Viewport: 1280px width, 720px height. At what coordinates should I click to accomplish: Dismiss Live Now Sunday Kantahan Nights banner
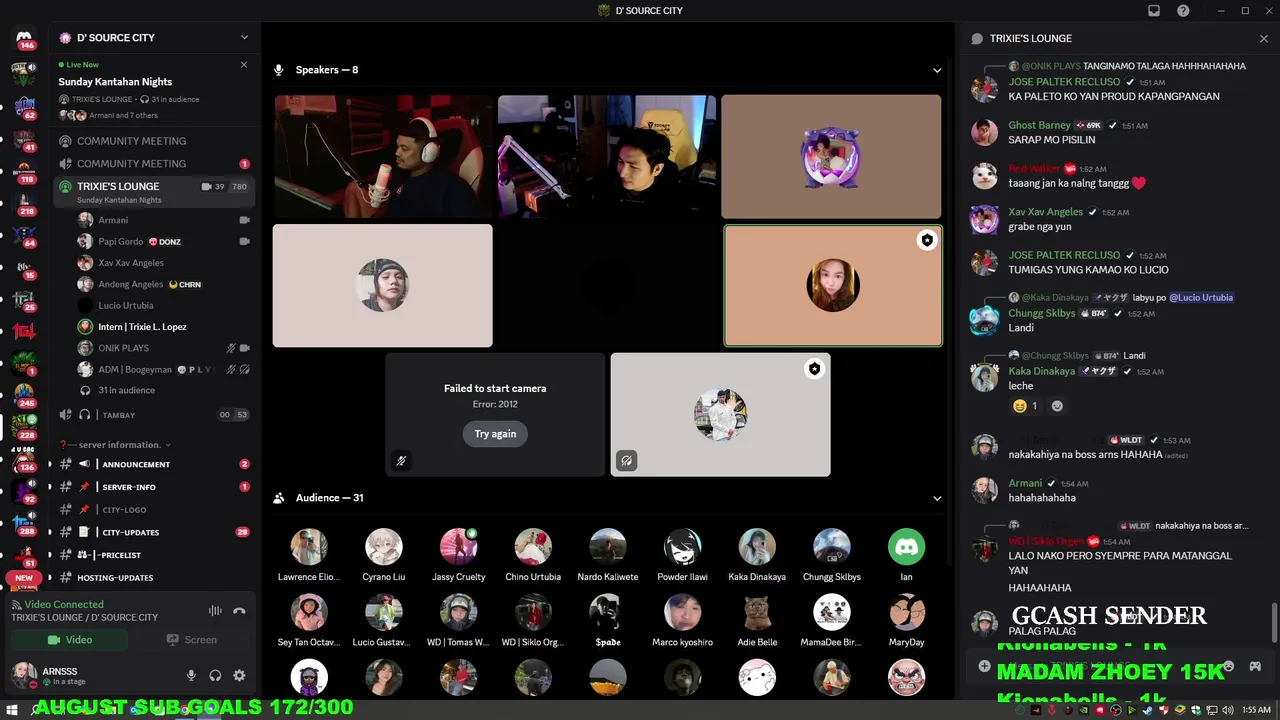pyautogui.click(x=244, y=65)
